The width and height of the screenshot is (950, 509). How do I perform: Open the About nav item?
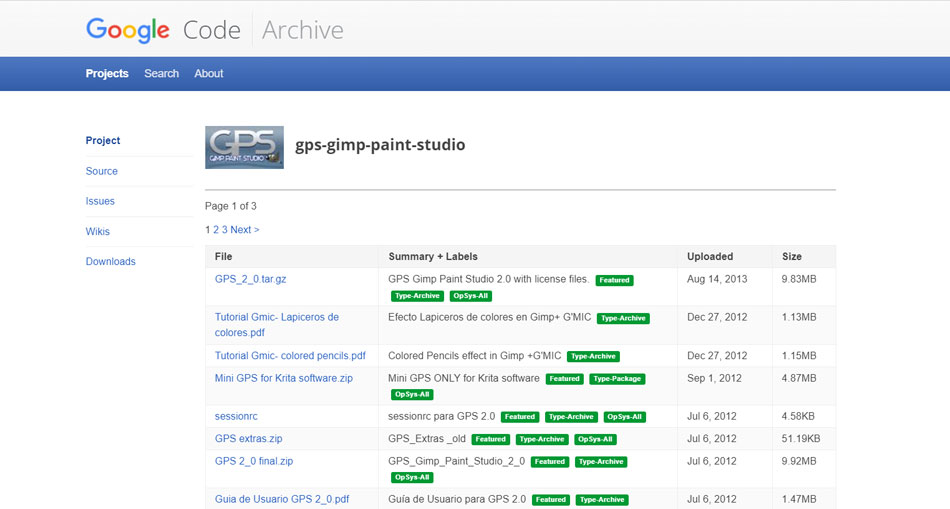point(208,73)
